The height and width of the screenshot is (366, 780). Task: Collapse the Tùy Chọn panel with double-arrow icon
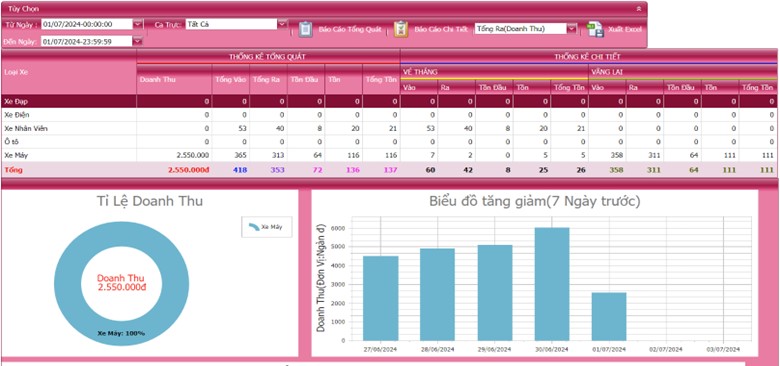click(x=639, y=9)
